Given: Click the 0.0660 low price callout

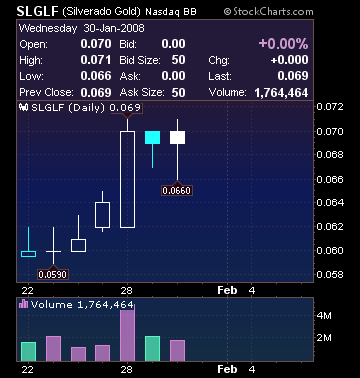Looking at the screenshot, I should (177, 191).
